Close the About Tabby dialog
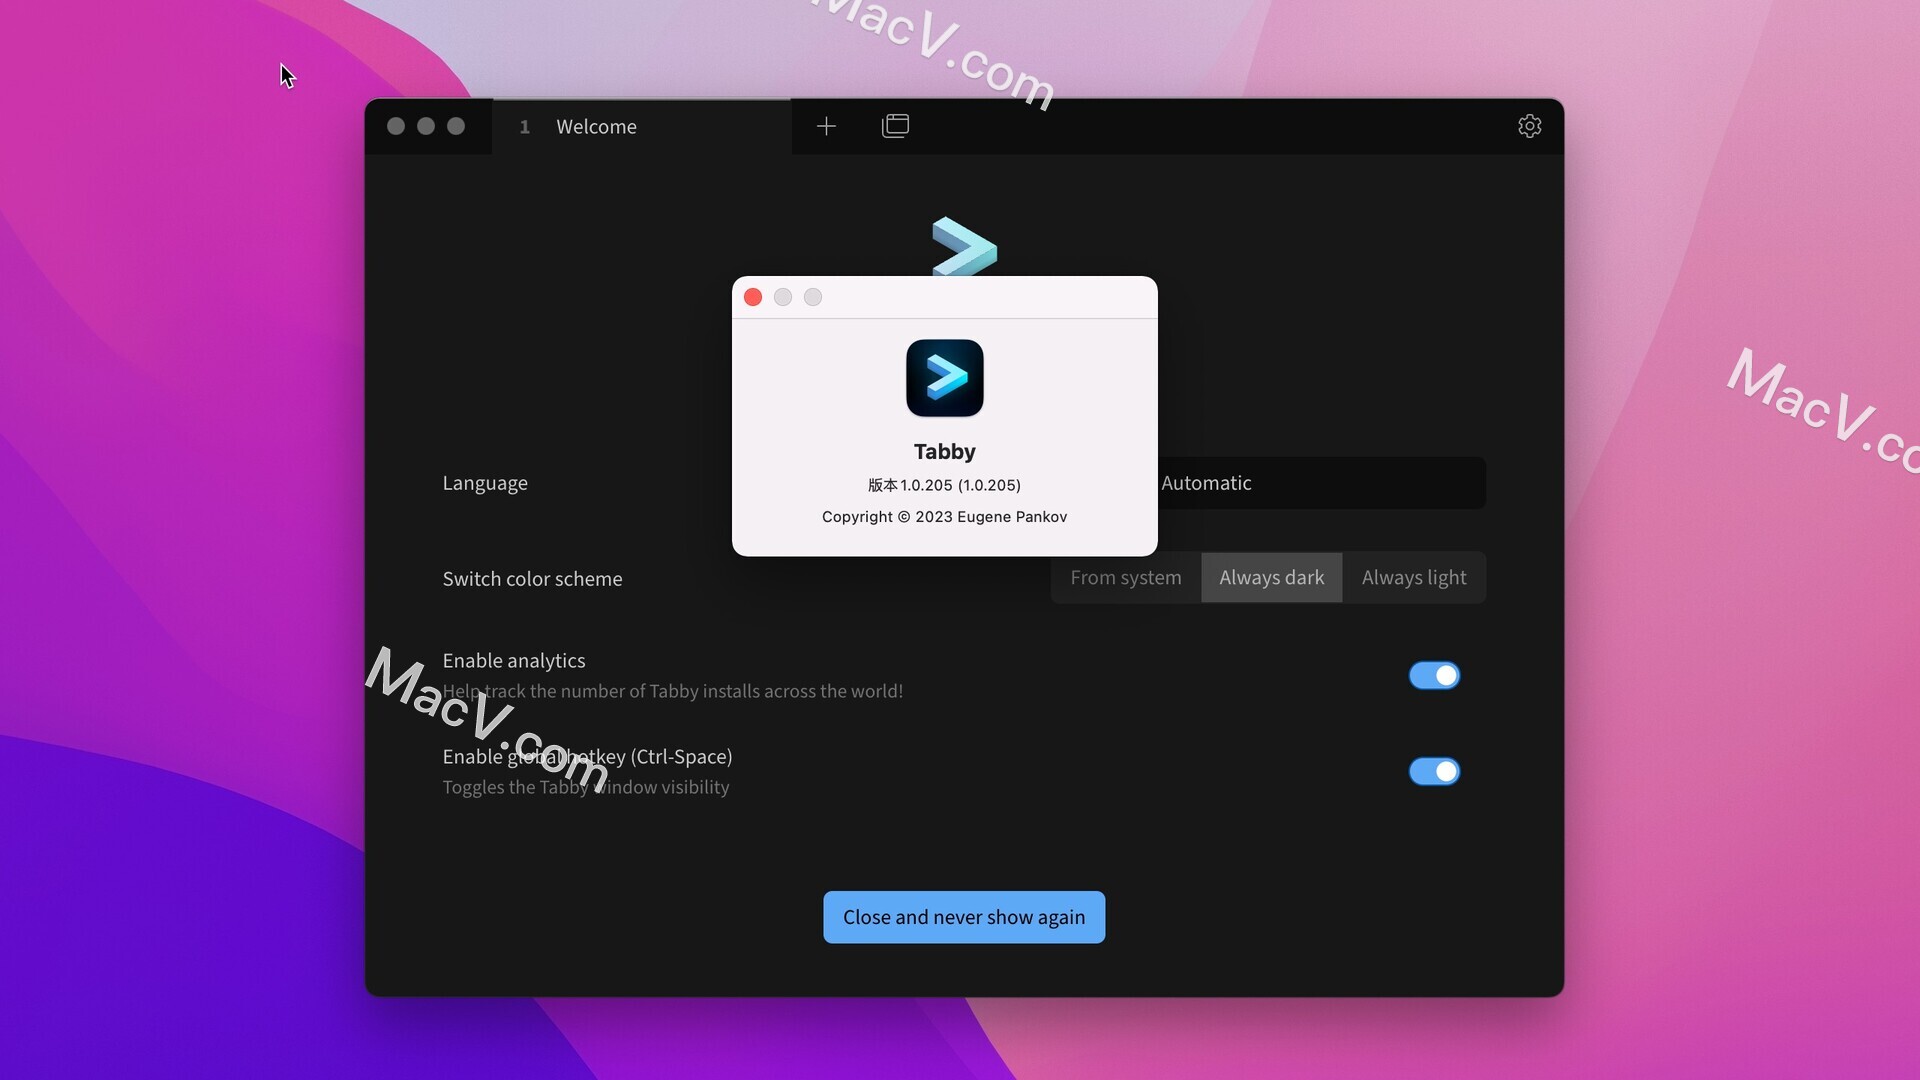Image resolution: width=1920 pixels, height=1080 pixels. (x=753, y=297)
